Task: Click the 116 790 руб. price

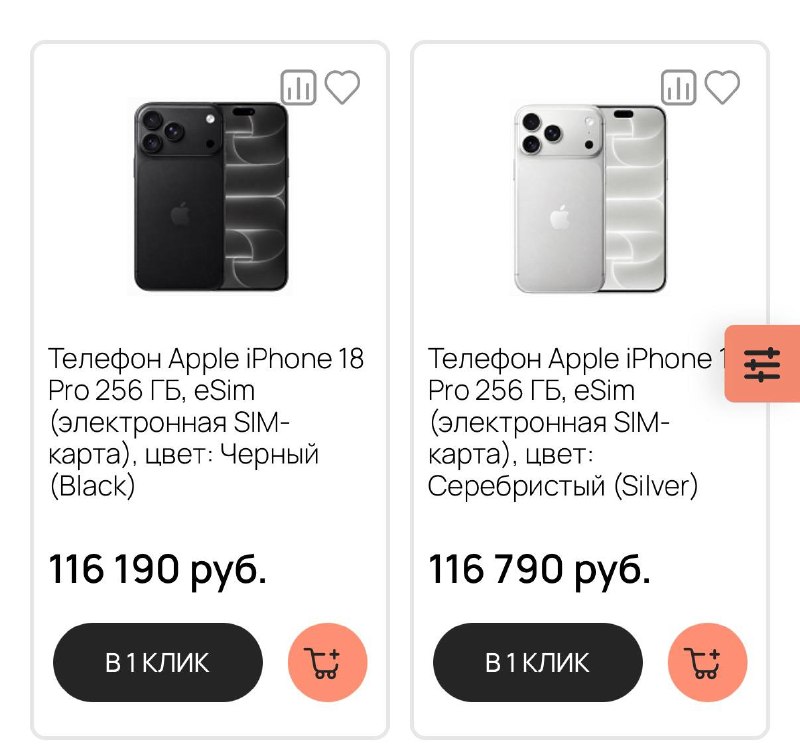Action: [539, 570]
